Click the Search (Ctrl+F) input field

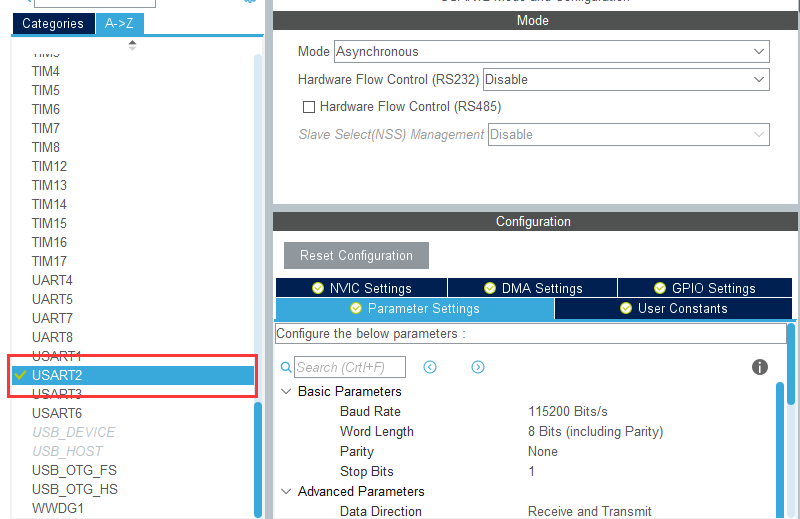click(x=350, y=368)
